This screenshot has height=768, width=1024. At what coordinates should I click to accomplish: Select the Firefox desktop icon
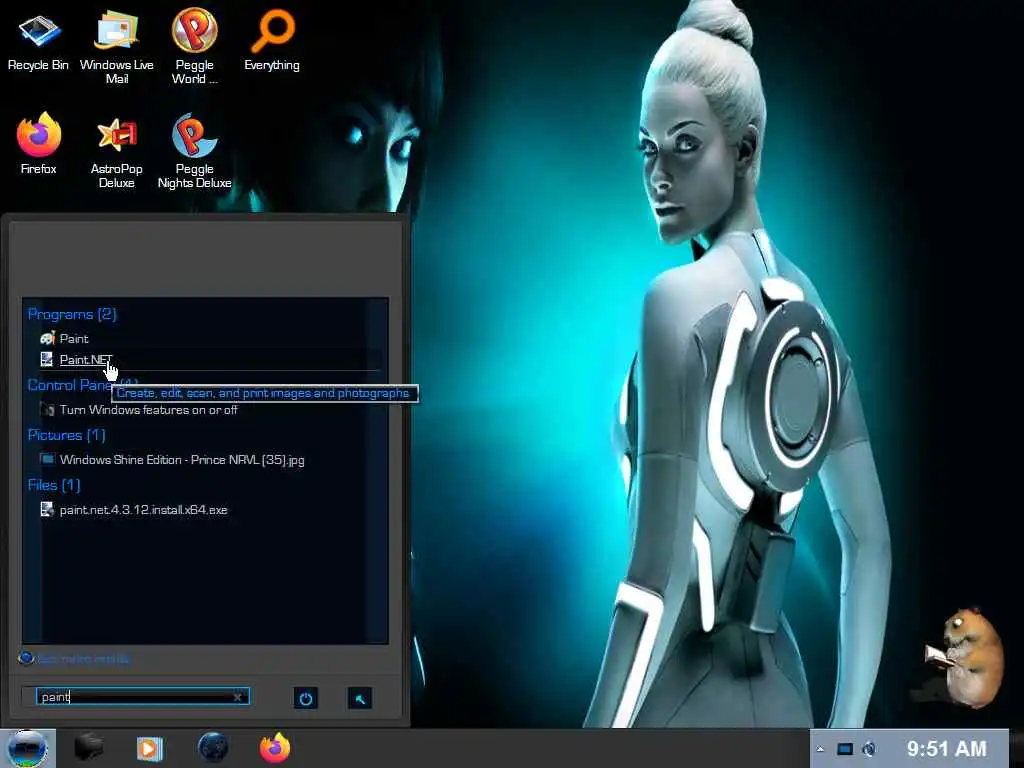point(39,144)
